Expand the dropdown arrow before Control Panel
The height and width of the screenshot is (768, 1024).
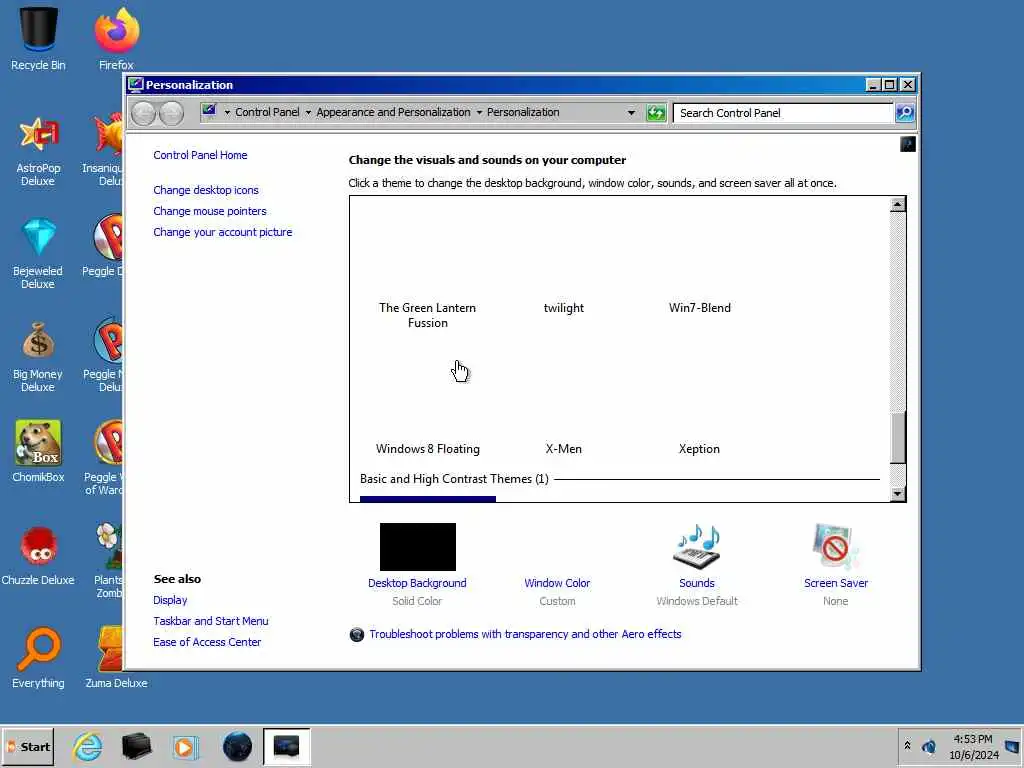click(x=227, y=113)
